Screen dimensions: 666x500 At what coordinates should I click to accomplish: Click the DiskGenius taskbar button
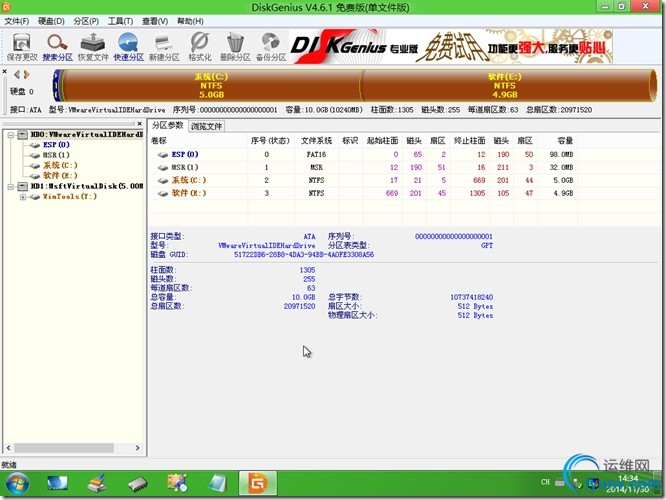(258, 483)
